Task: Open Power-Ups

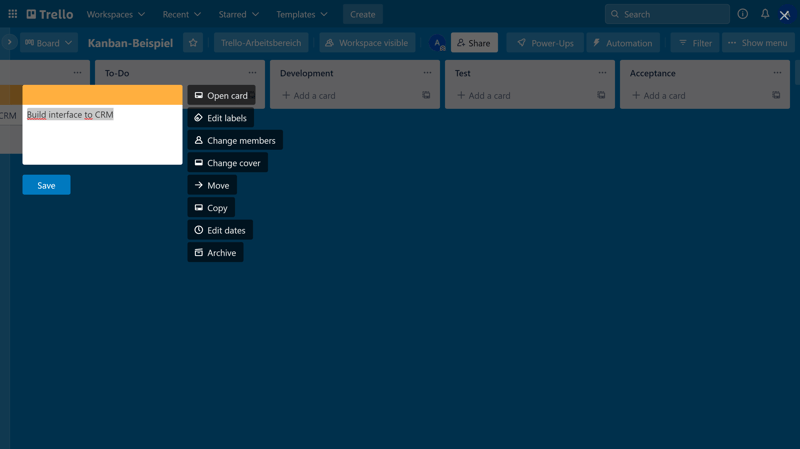Action: 545,43
